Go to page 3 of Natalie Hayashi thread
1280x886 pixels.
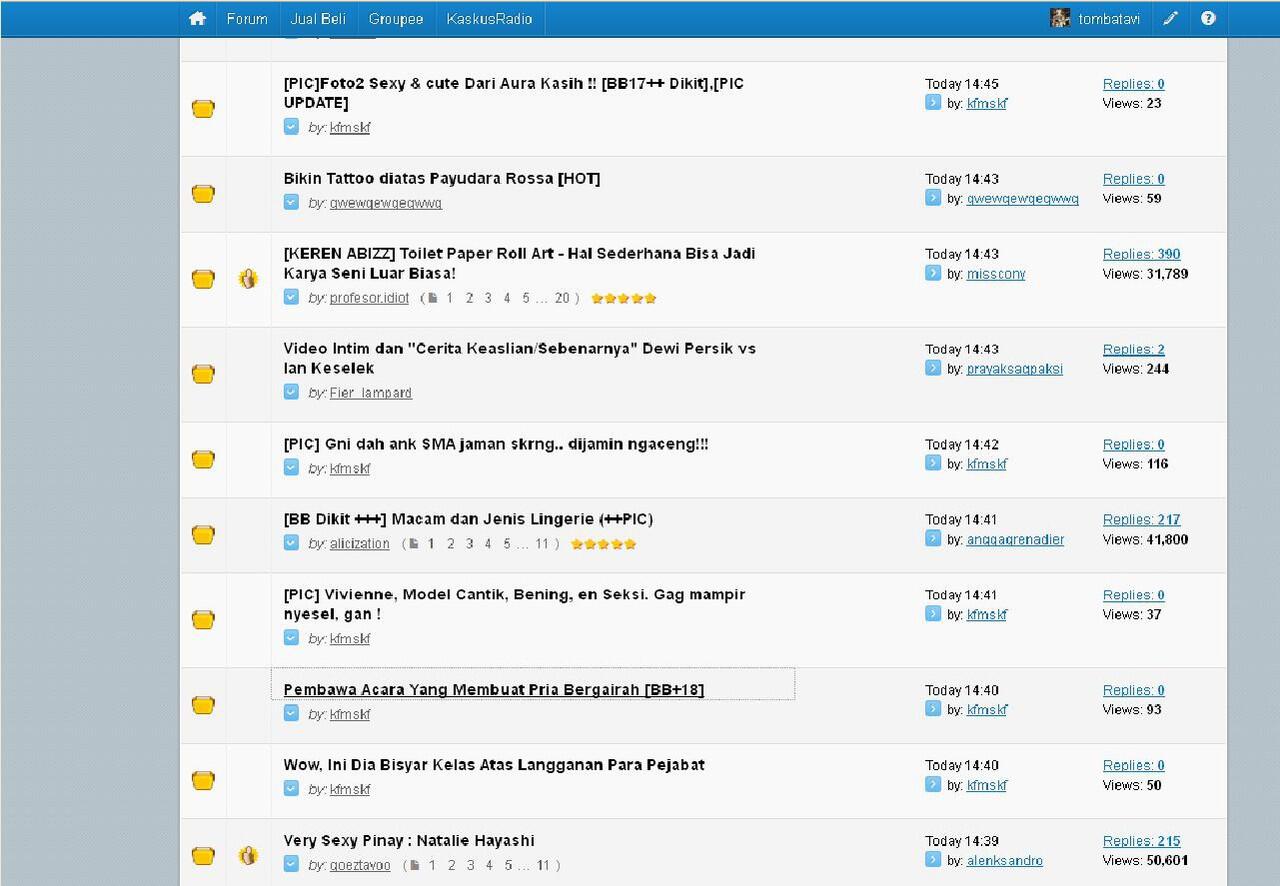470,865
